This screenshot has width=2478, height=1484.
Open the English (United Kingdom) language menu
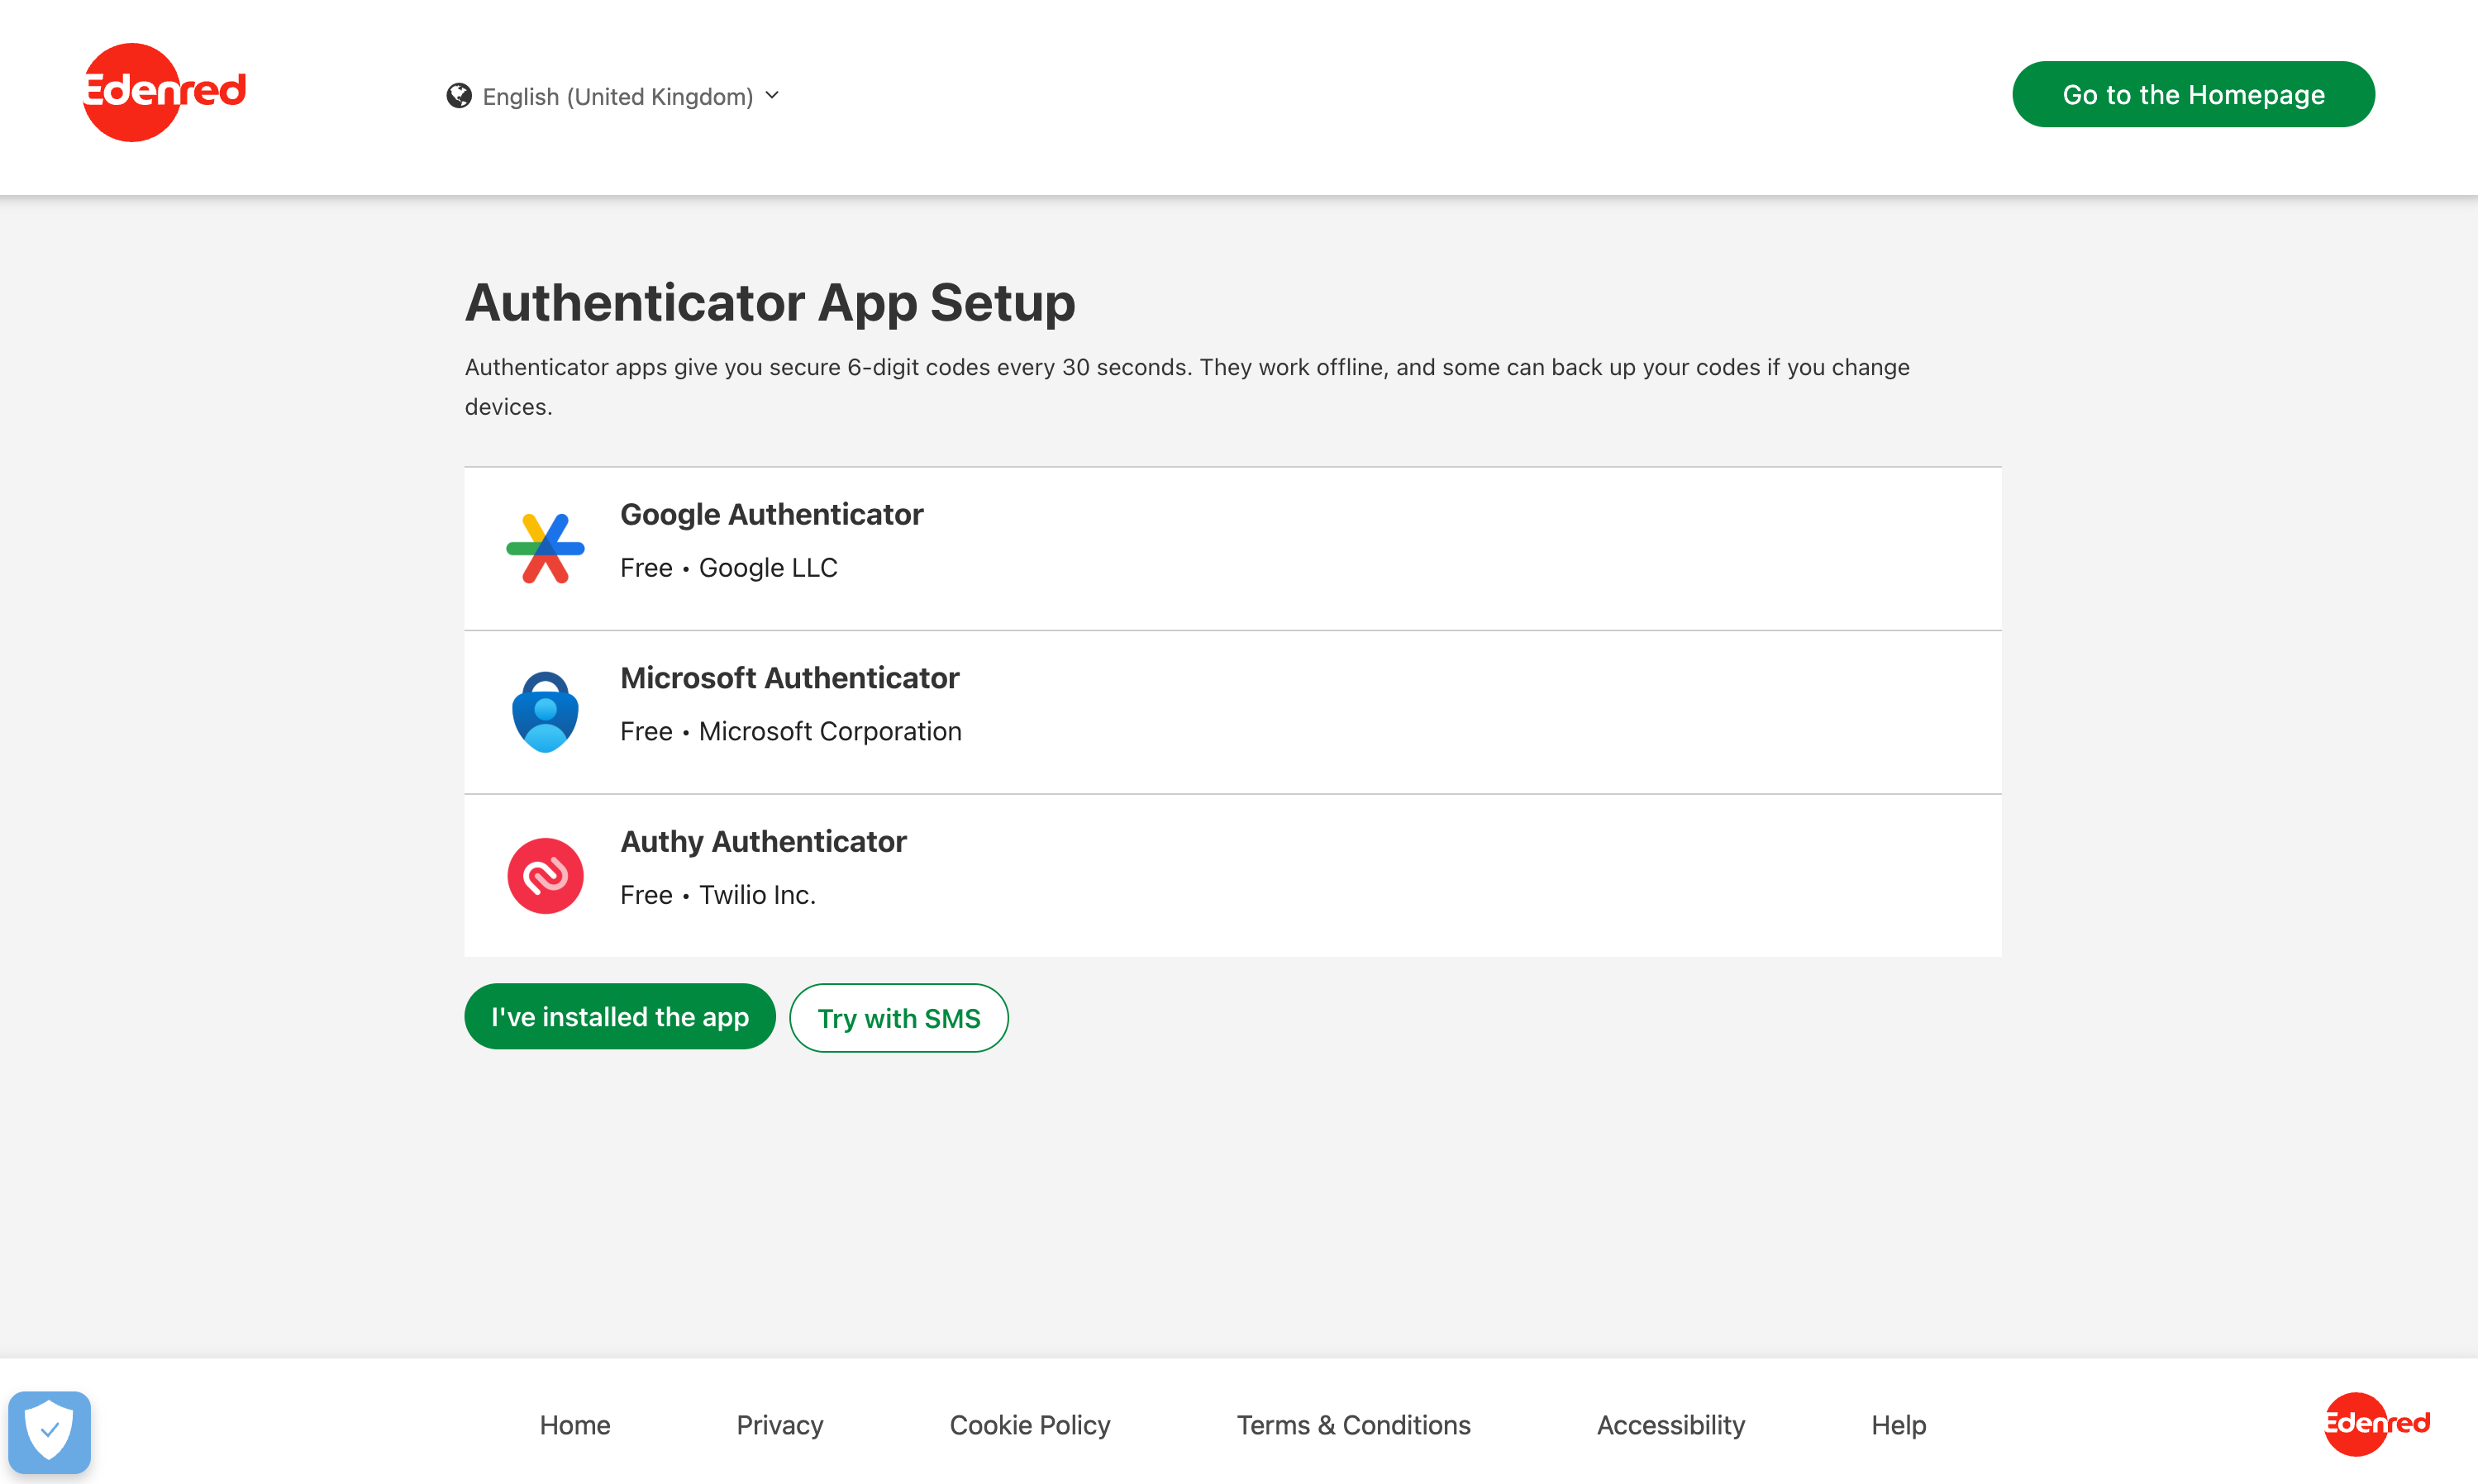click(x=616, y=96)
